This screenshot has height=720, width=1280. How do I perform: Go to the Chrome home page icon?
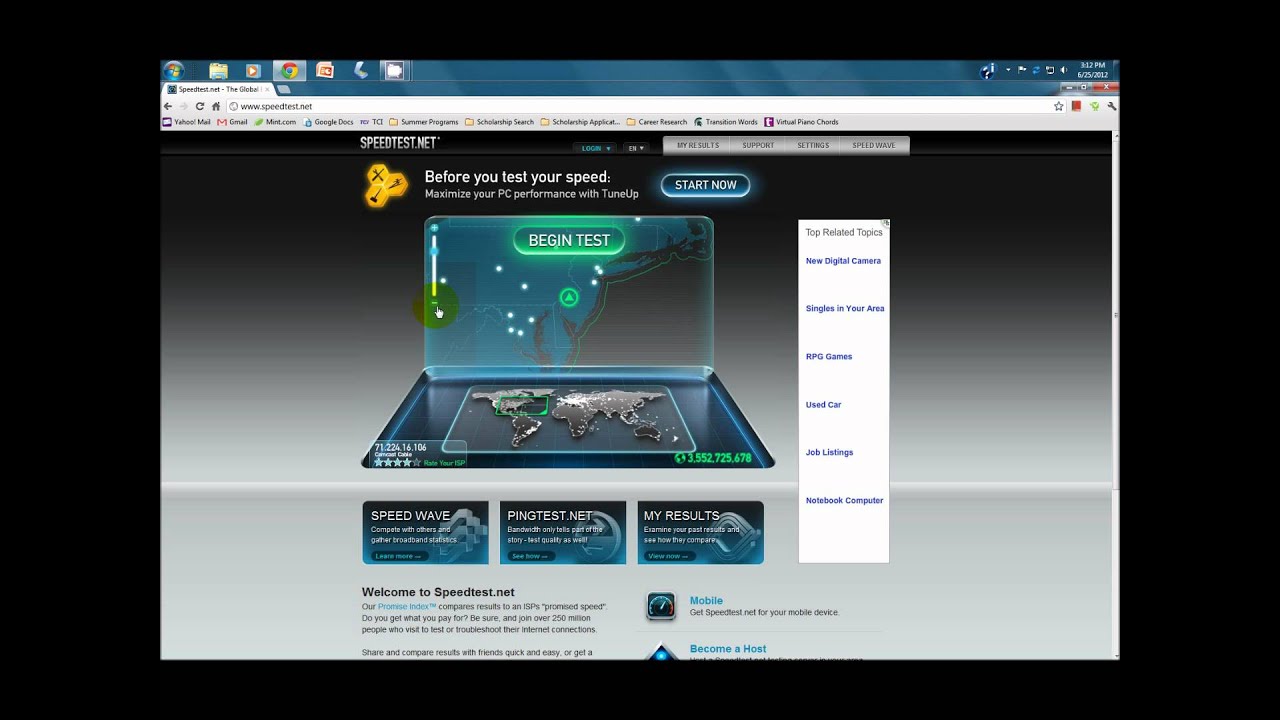(x=216, y=106)
